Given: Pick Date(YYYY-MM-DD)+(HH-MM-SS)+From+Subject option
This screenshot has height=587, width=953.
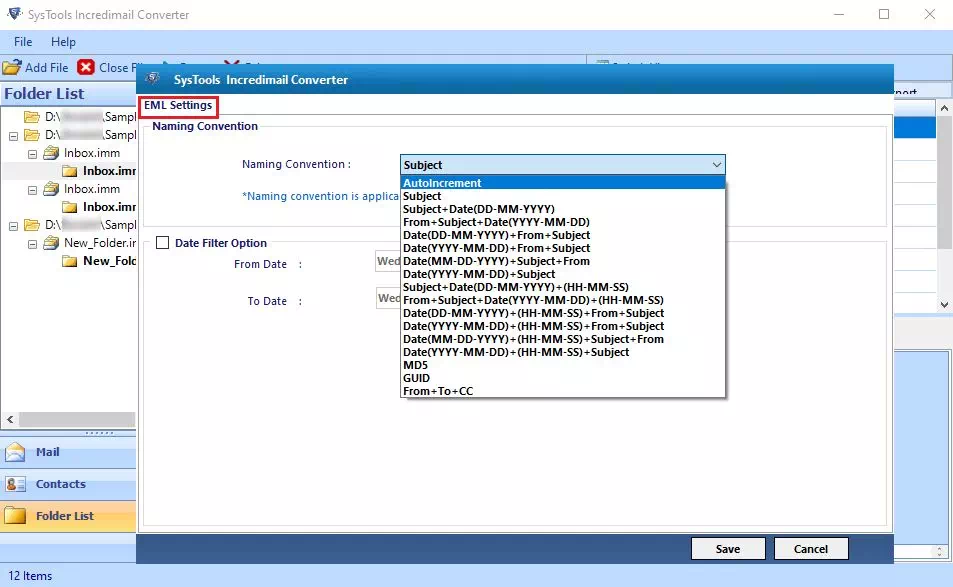Looking at the screenshot, I should point(562,326).
